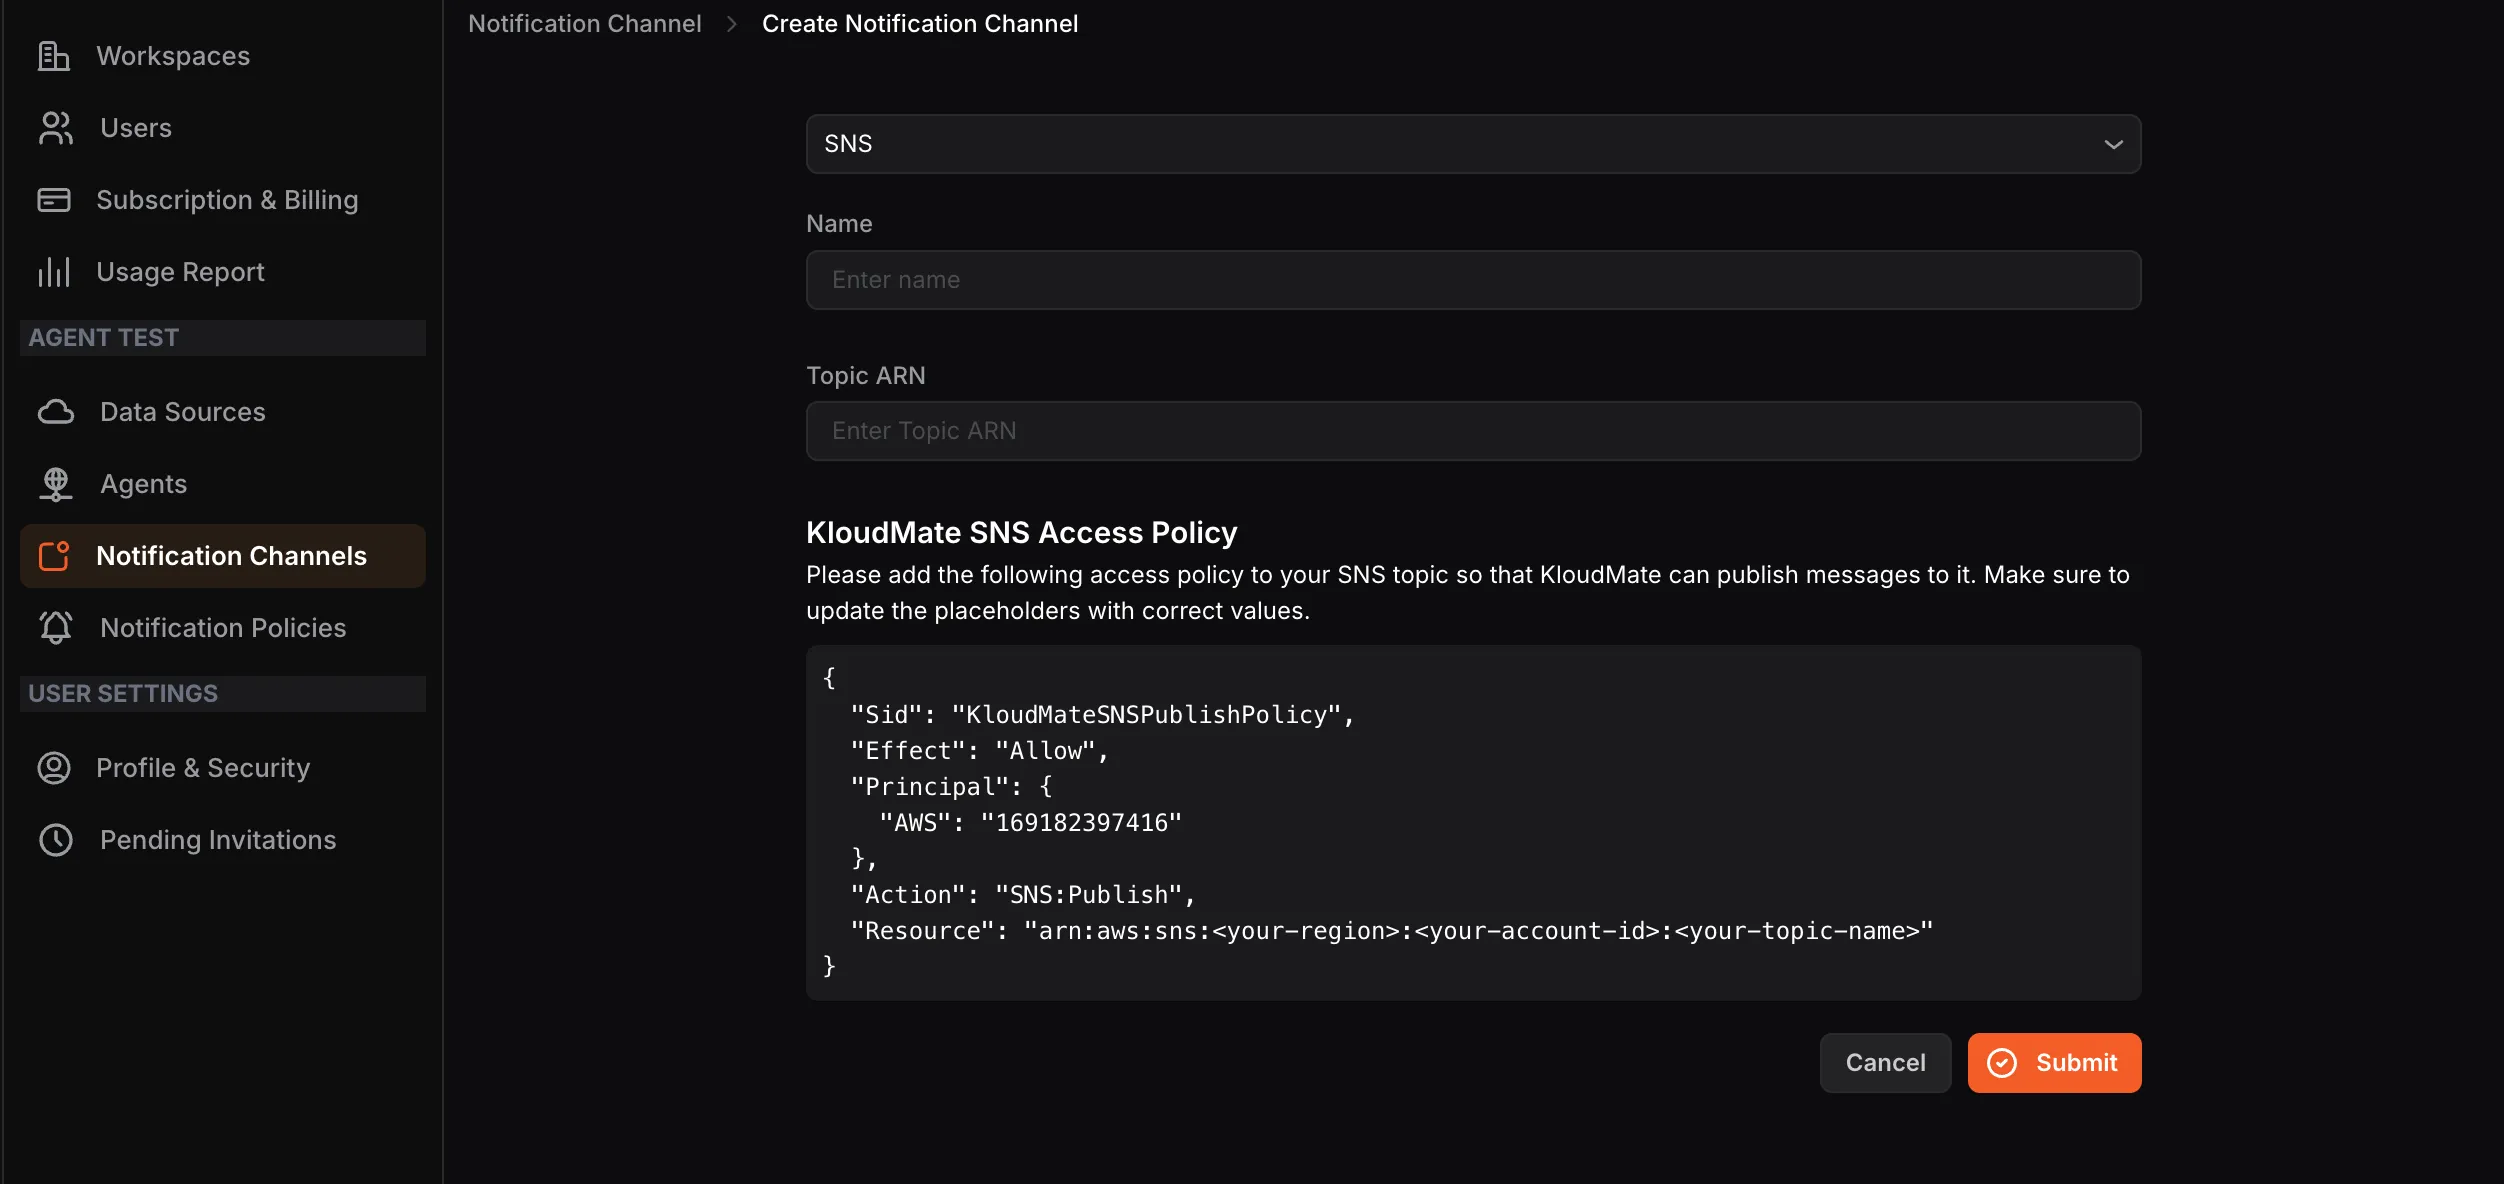View Pending Invitations

(223, 840)
